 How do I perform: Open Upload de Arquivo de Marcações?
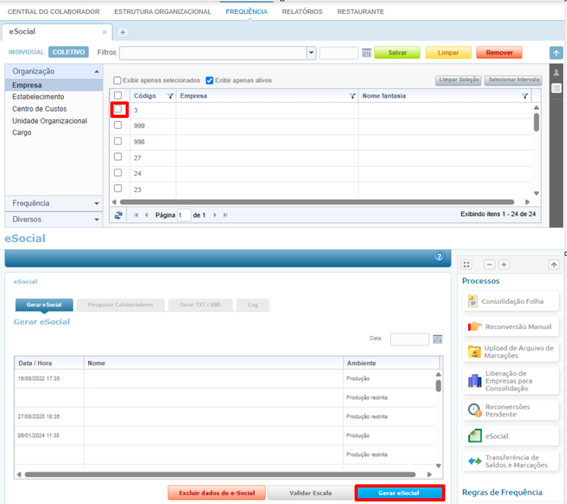510,352
